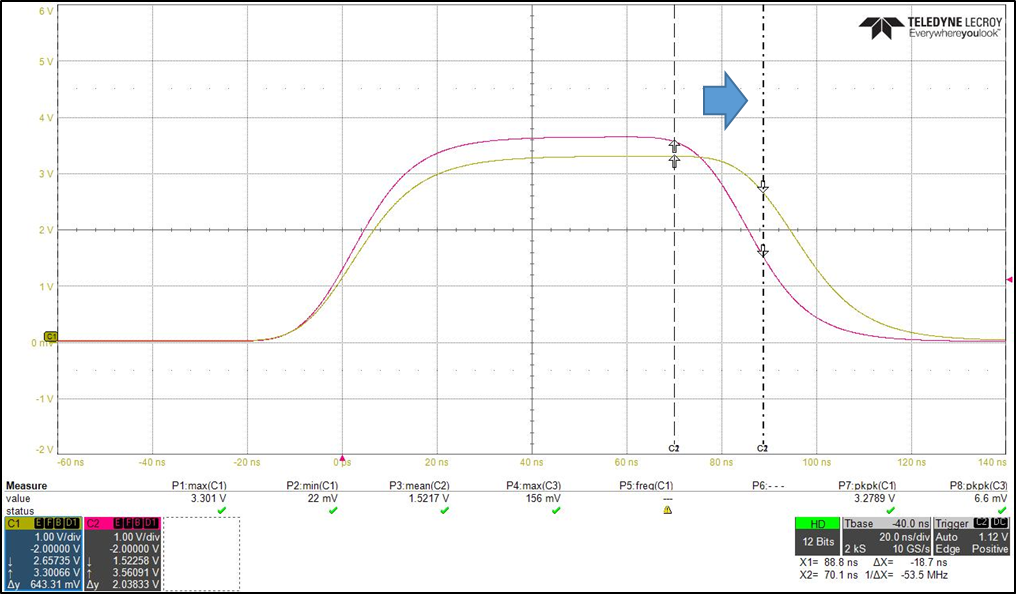Click the P5 freq(C1) warning status icon

click(x=667, y=510)
